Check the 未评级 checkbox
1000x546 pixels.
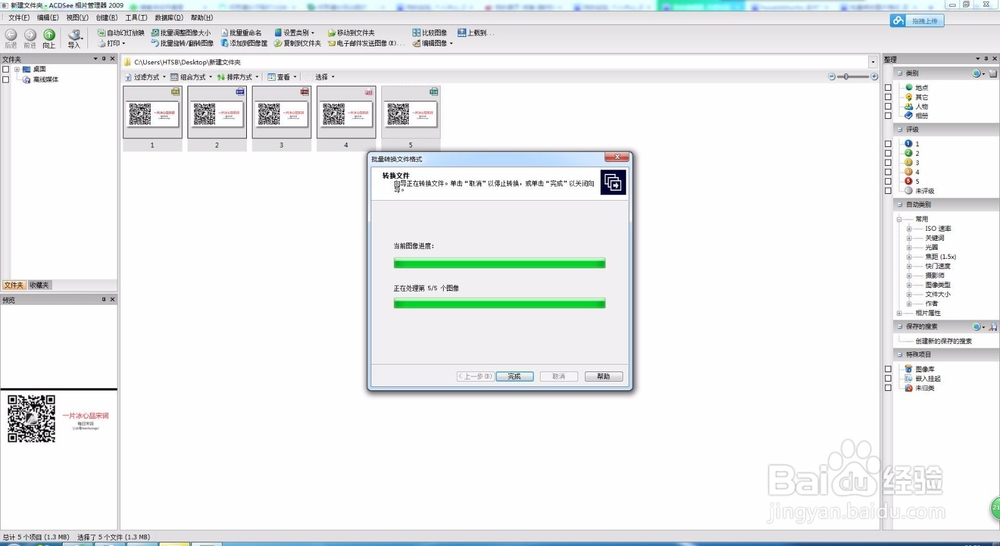[888, 191]
